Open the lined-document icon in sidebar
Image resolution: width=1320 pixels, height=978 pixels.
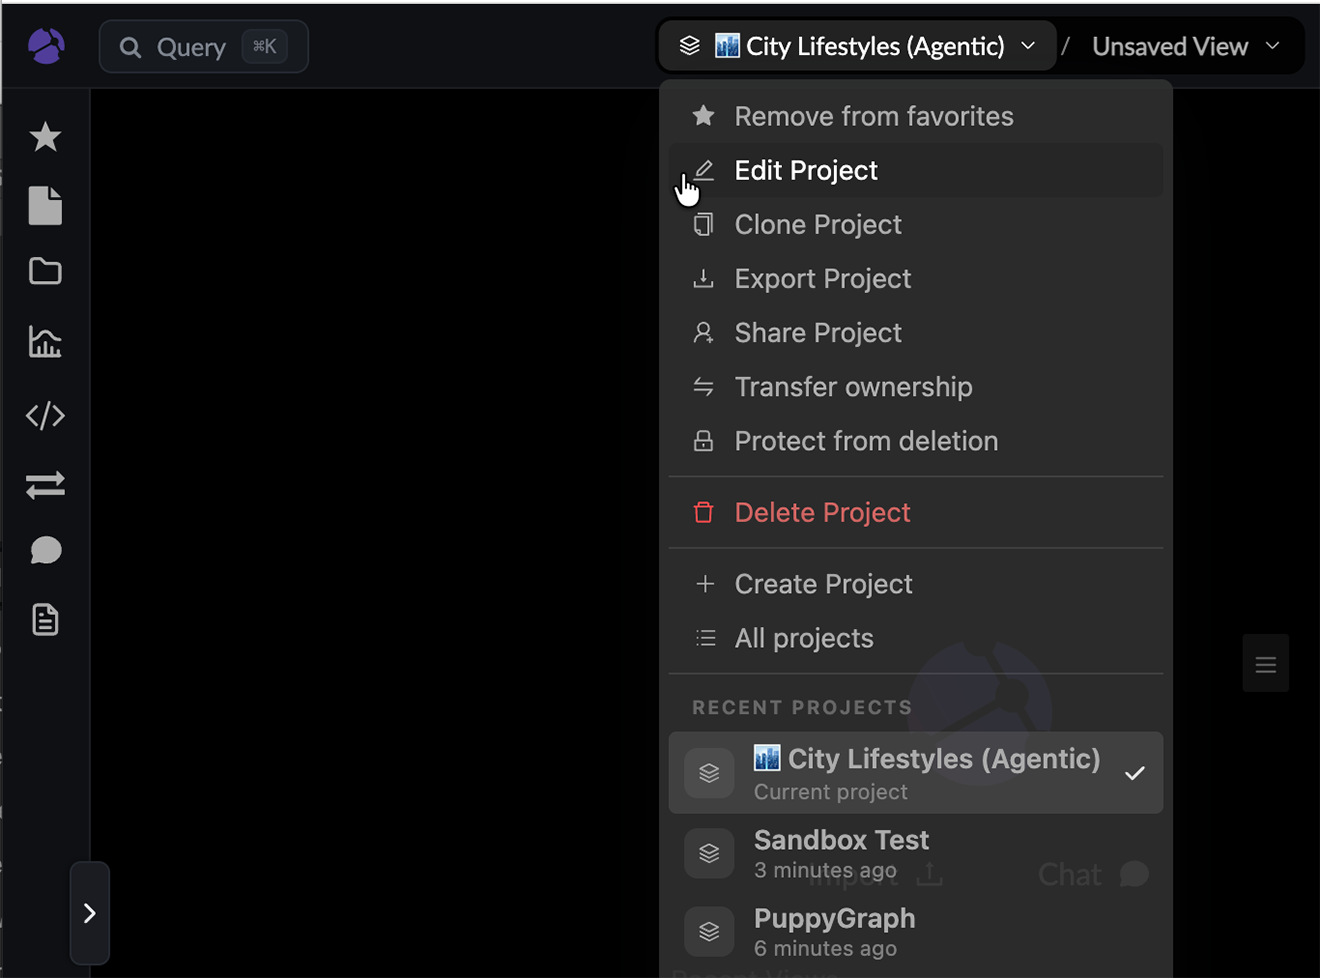pyautogui.click(x=45, y=620)
